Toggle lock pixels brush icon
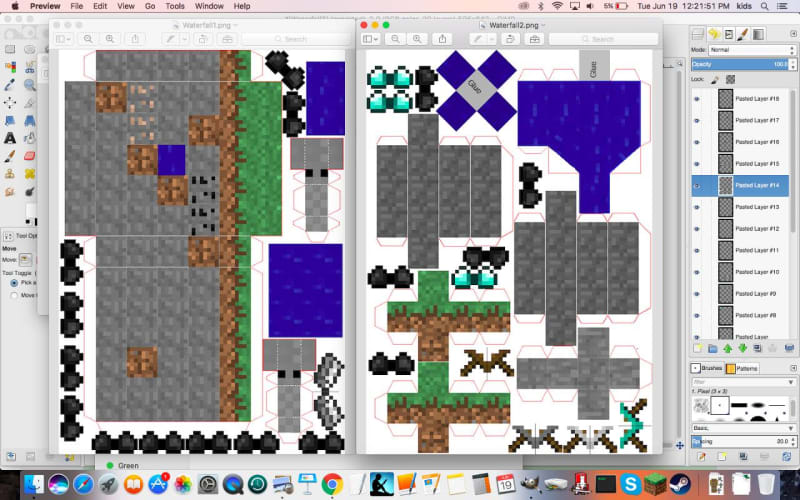This screenshot has height=500, width=800. (x=715, y=80)
